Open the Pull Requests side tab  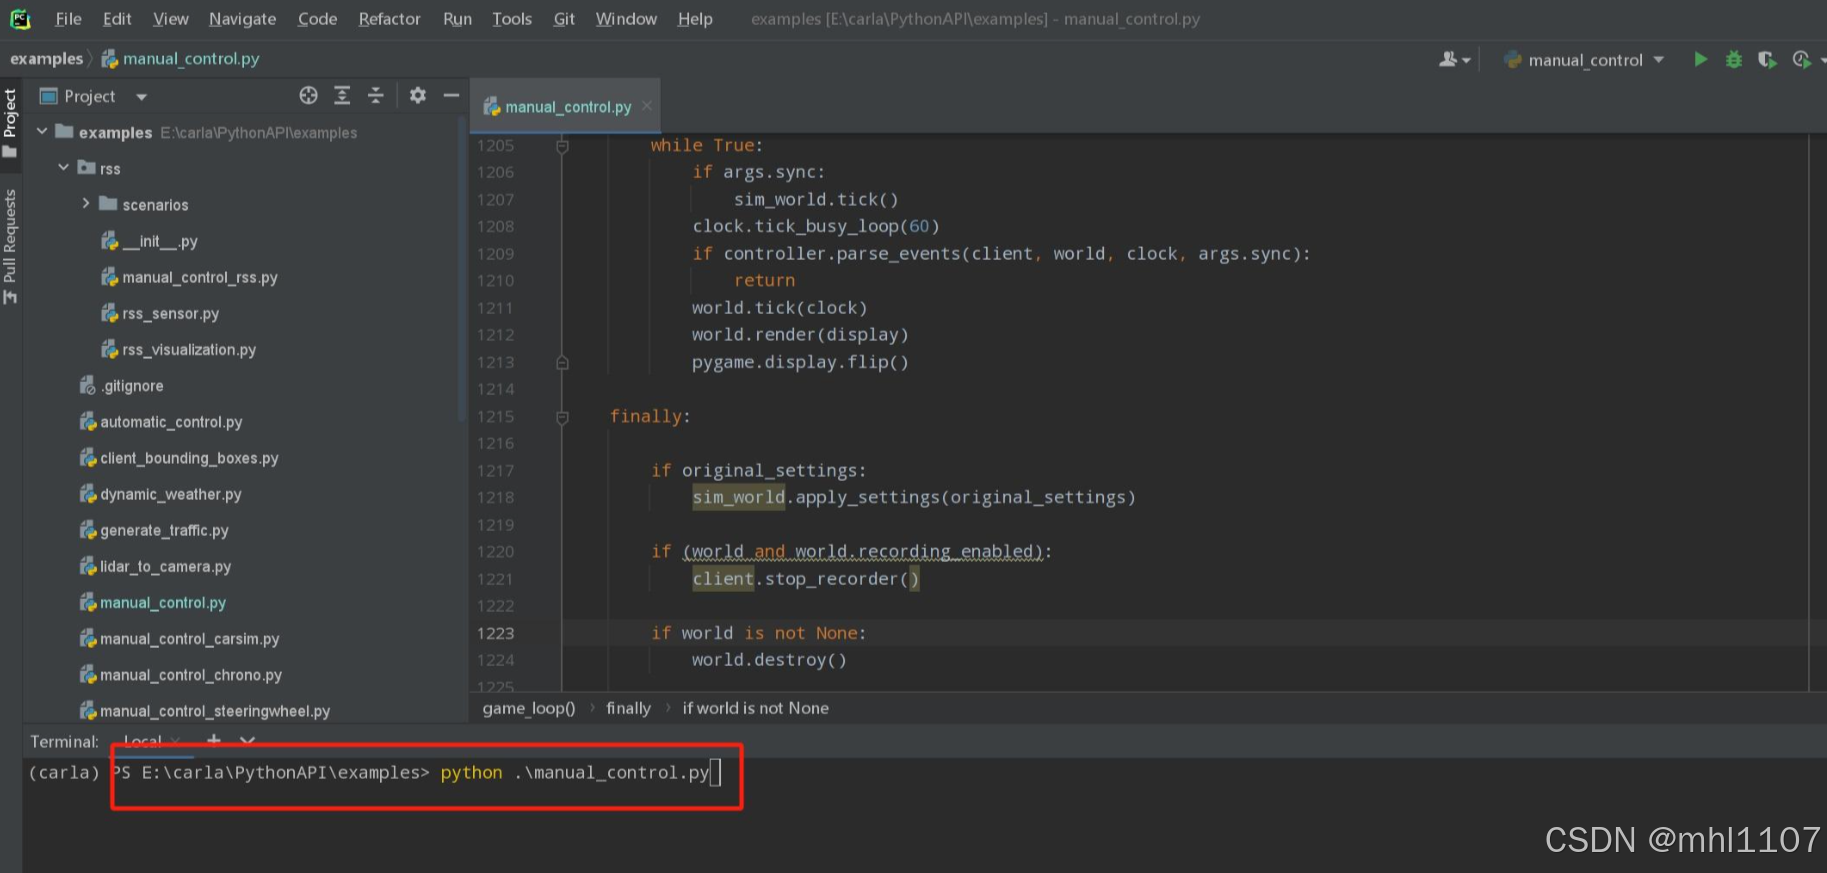[10, 247]
